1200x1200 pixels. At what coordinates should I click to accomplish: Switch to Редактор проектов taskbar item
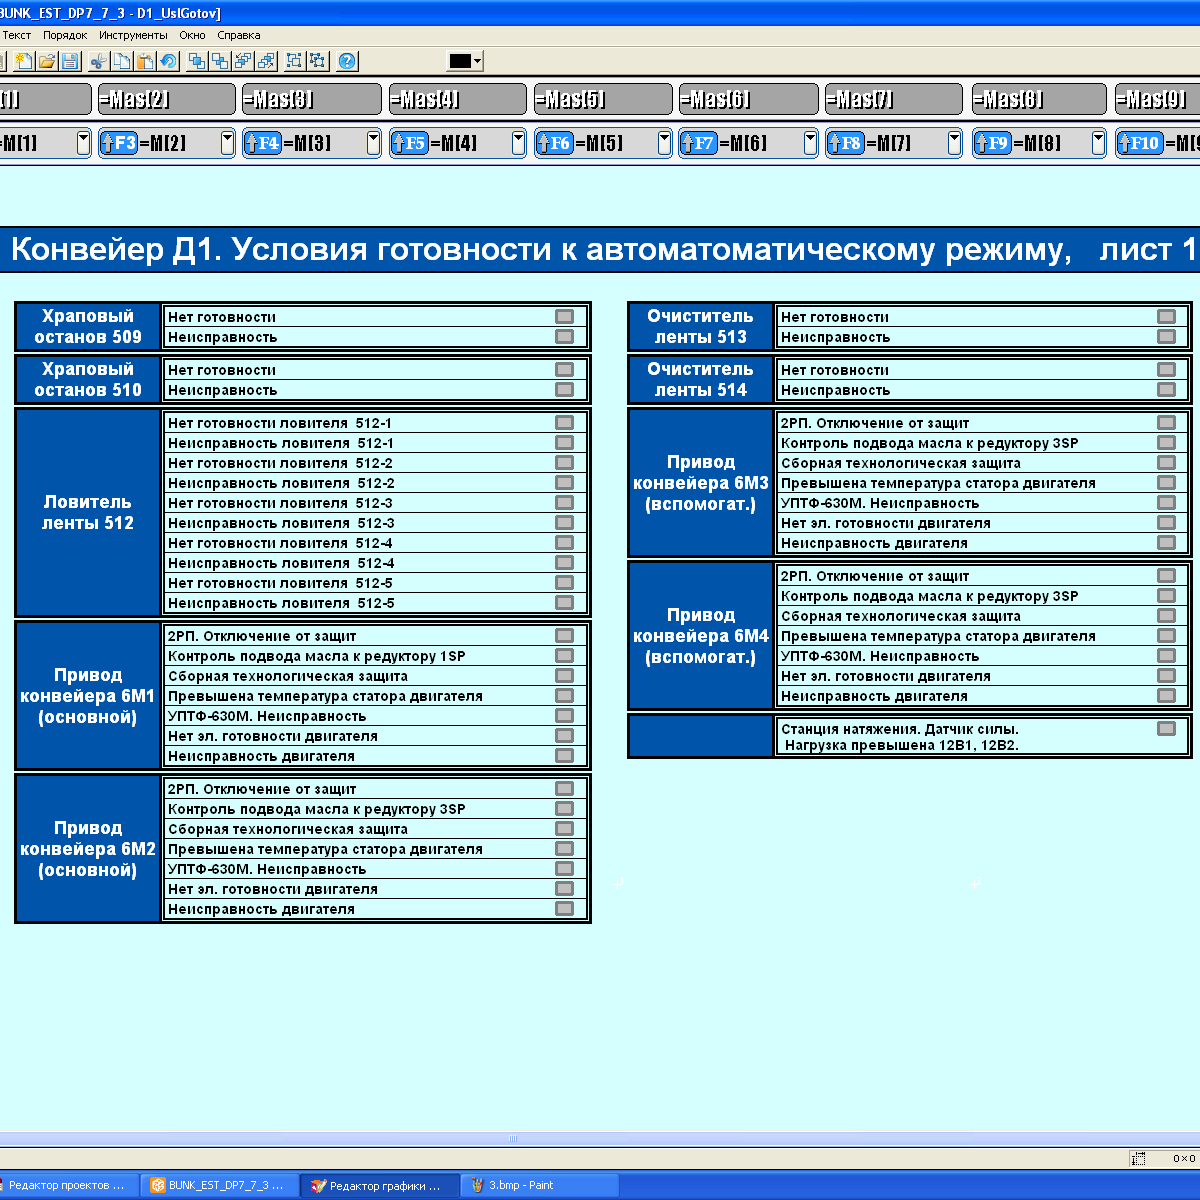(x=67, y=1185)
